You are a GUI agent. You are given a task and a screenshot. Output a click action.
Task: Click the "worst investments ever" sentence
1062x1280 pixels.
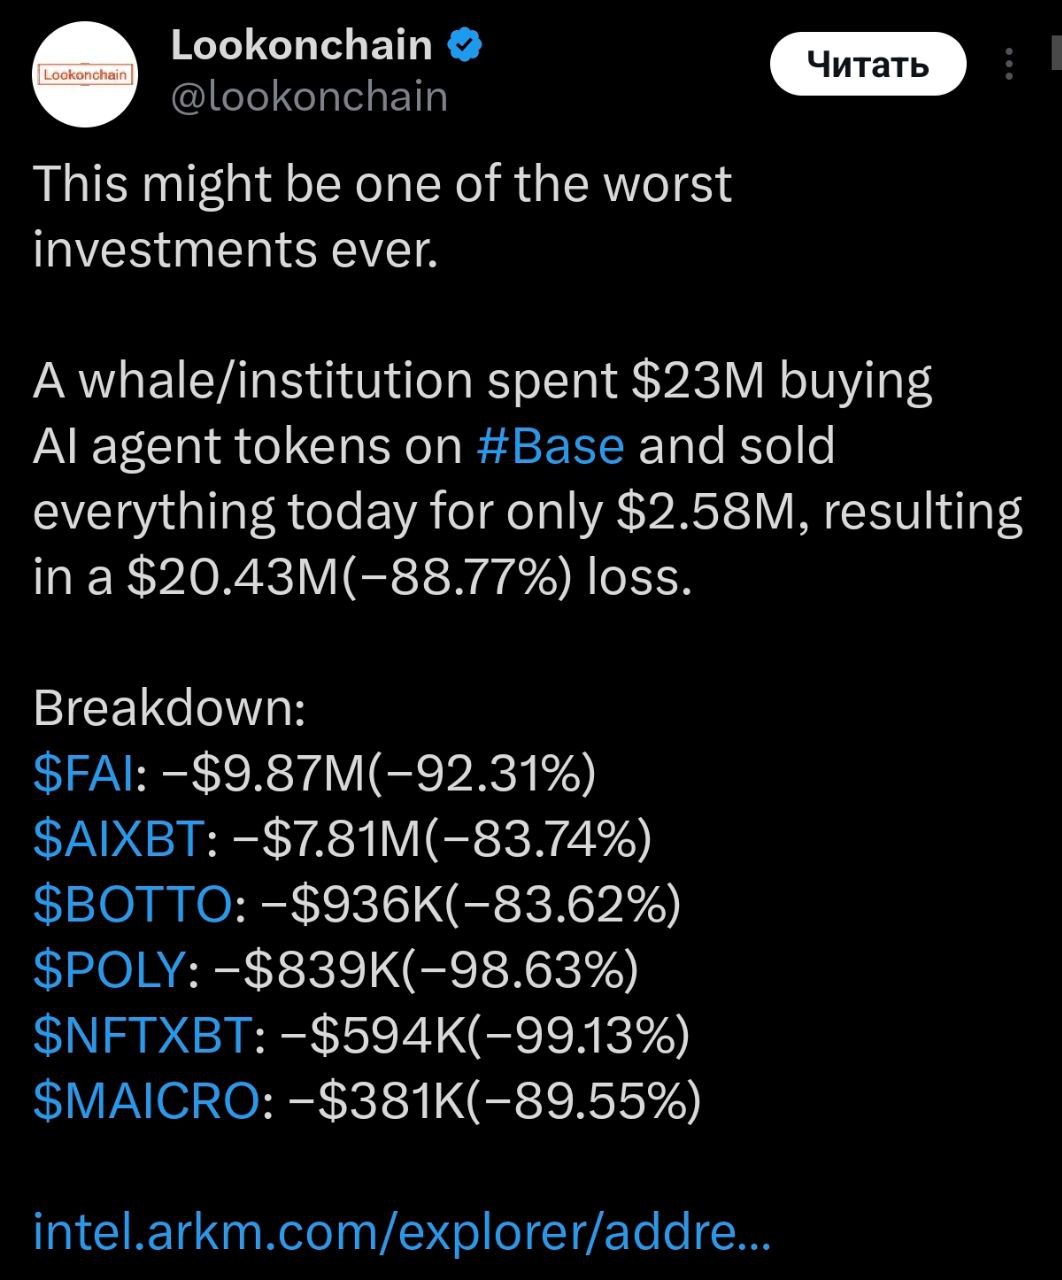[382, 216]
